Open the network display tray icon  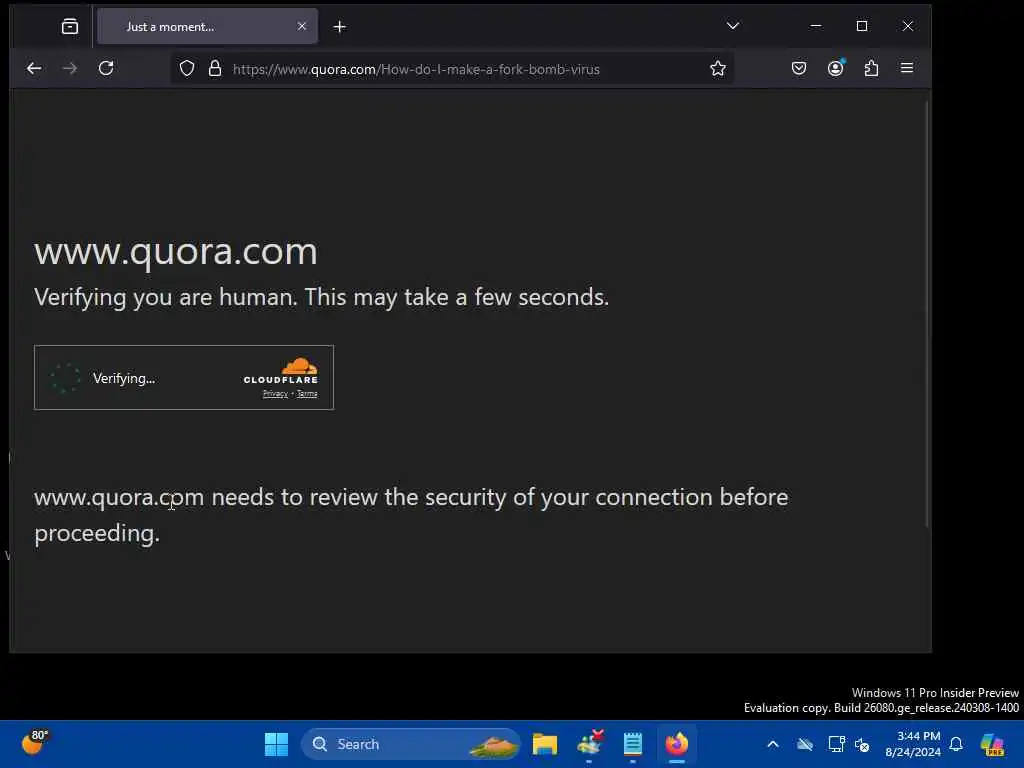click(837, 744)
